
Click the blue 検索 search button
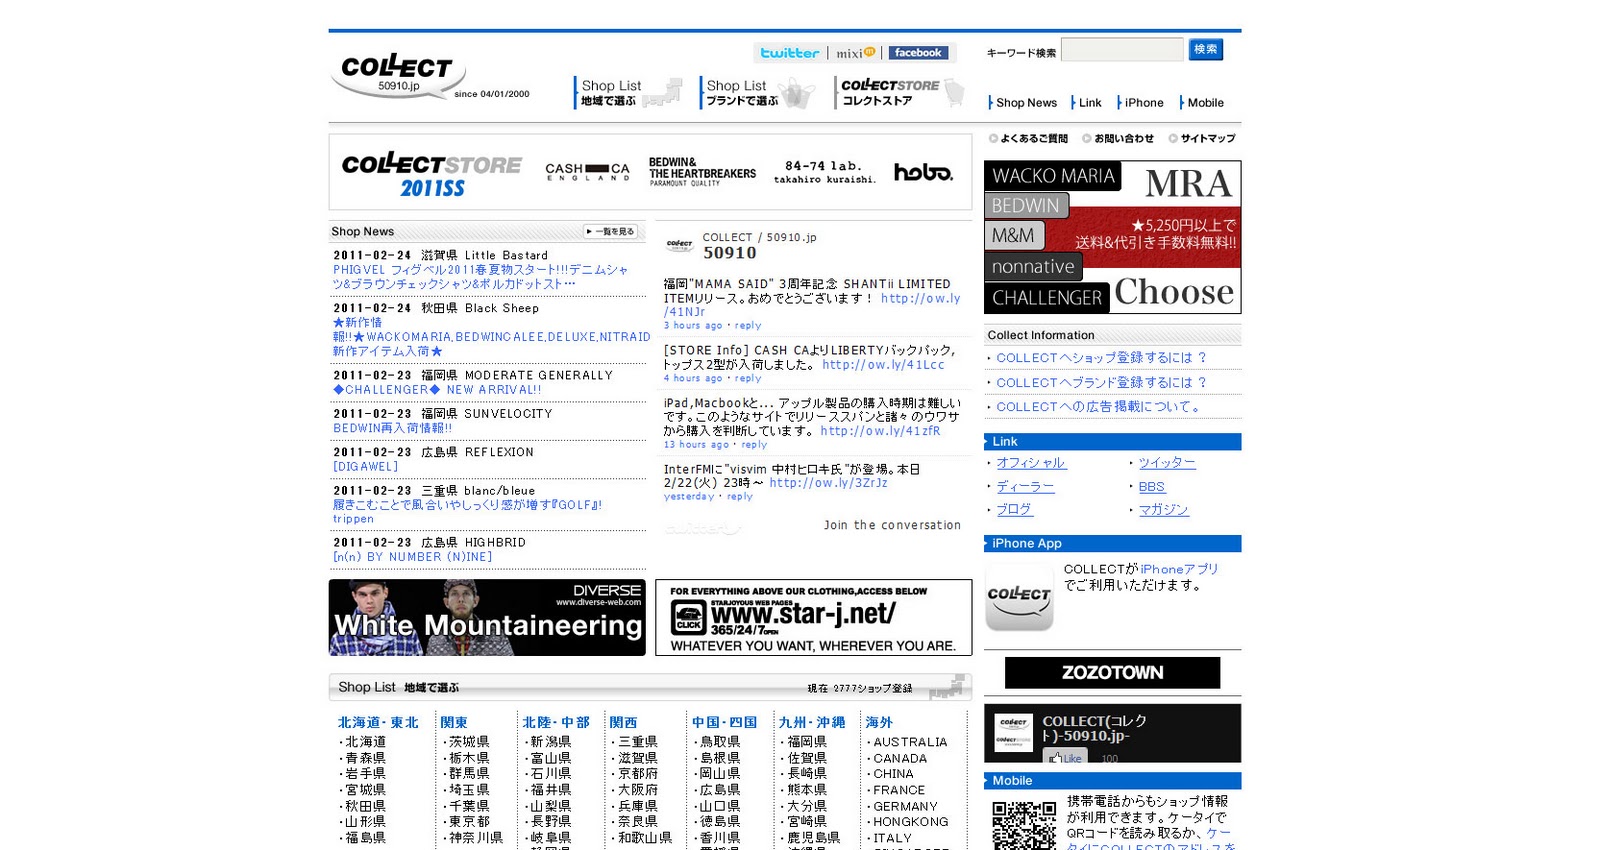[1206, 49]
